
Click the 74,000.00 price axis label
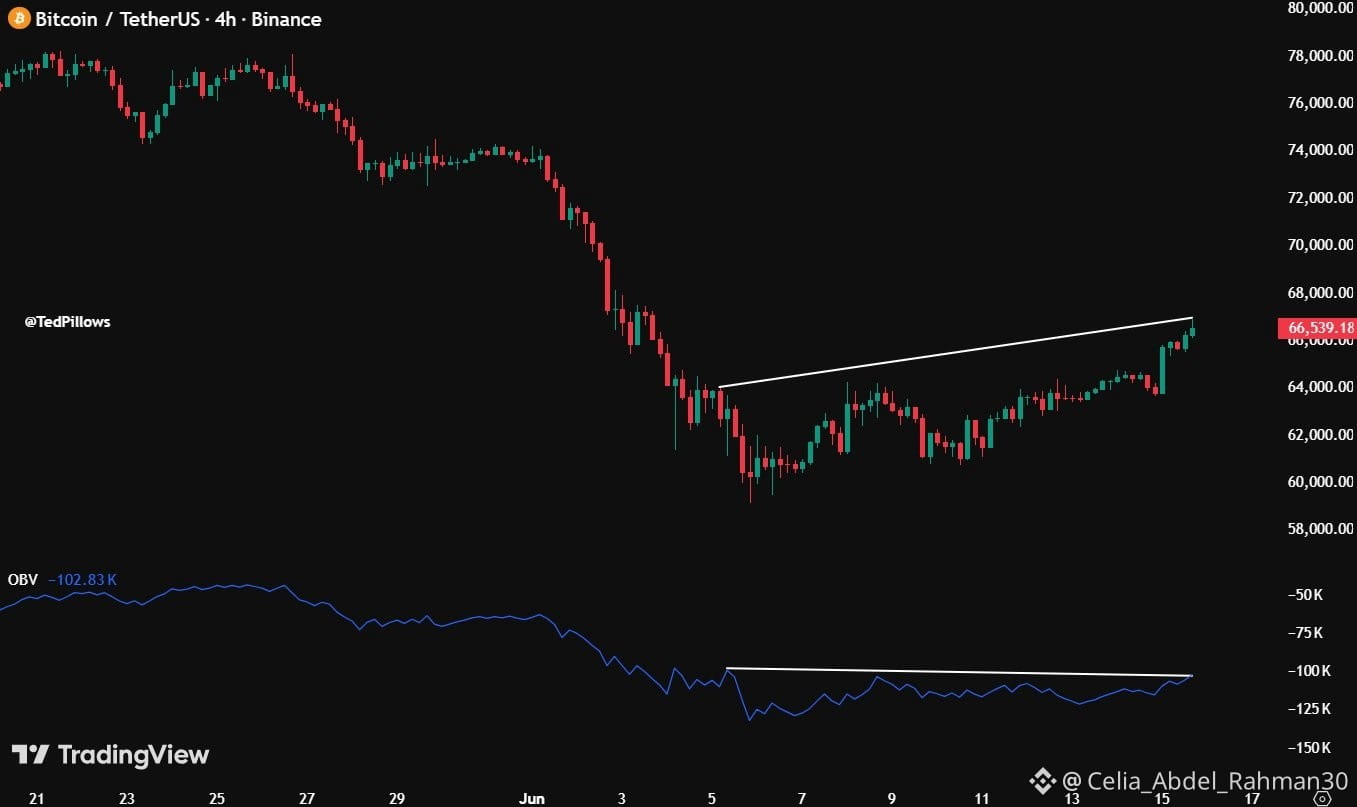click(1320, 150)
